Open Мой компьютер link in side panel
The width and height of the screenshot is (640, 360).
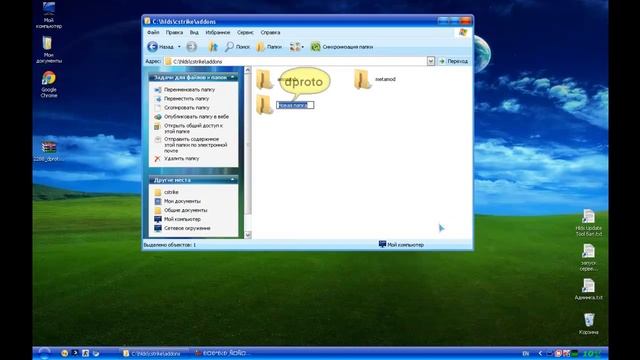click(182, 219)
